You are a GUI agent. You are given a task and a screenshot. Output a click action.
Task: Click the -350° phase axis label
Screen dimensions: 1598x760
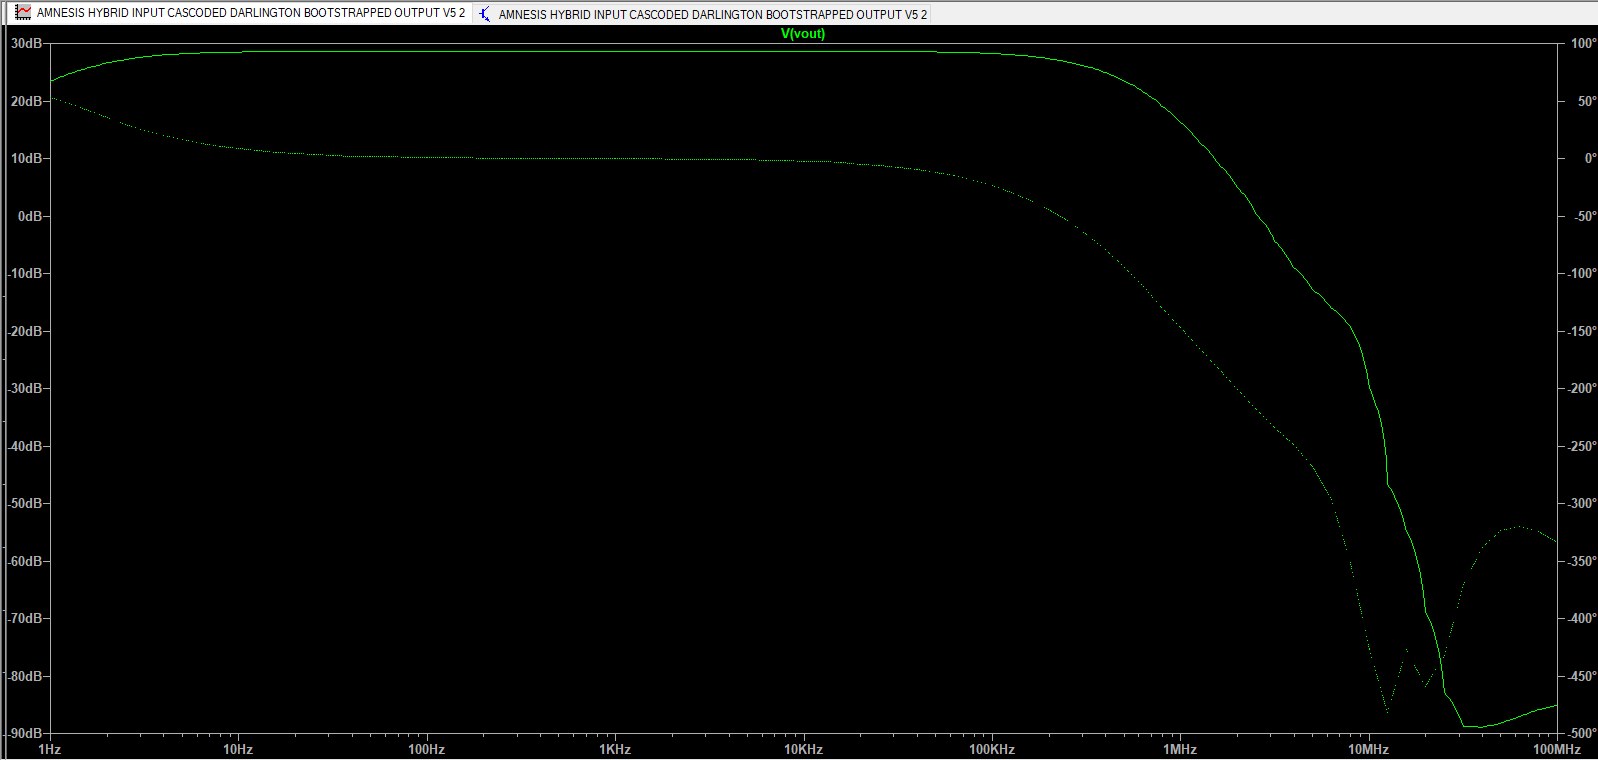tap(1581, 561)
